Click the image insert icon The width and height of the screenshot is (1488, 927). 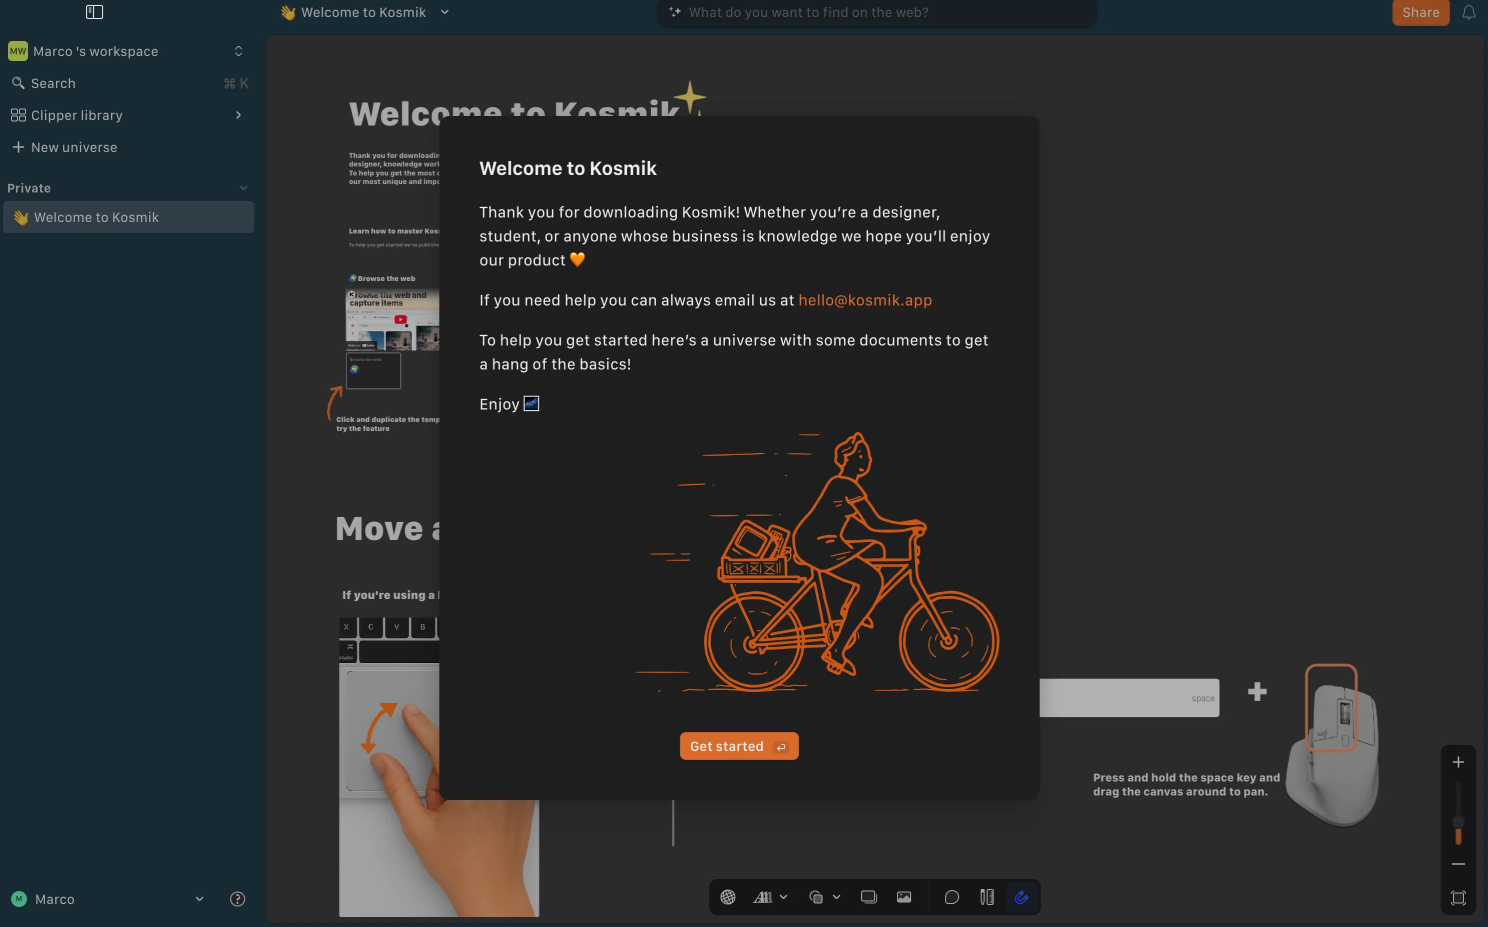[904, 897]
